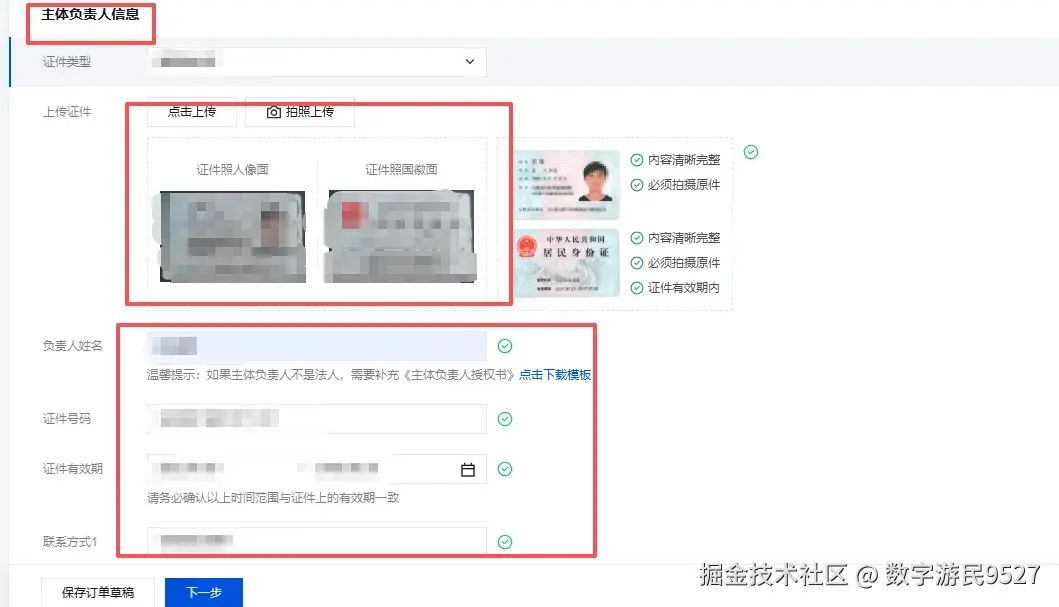
Task: Click the sample ID portrait-side image
Action: point(565,184)
